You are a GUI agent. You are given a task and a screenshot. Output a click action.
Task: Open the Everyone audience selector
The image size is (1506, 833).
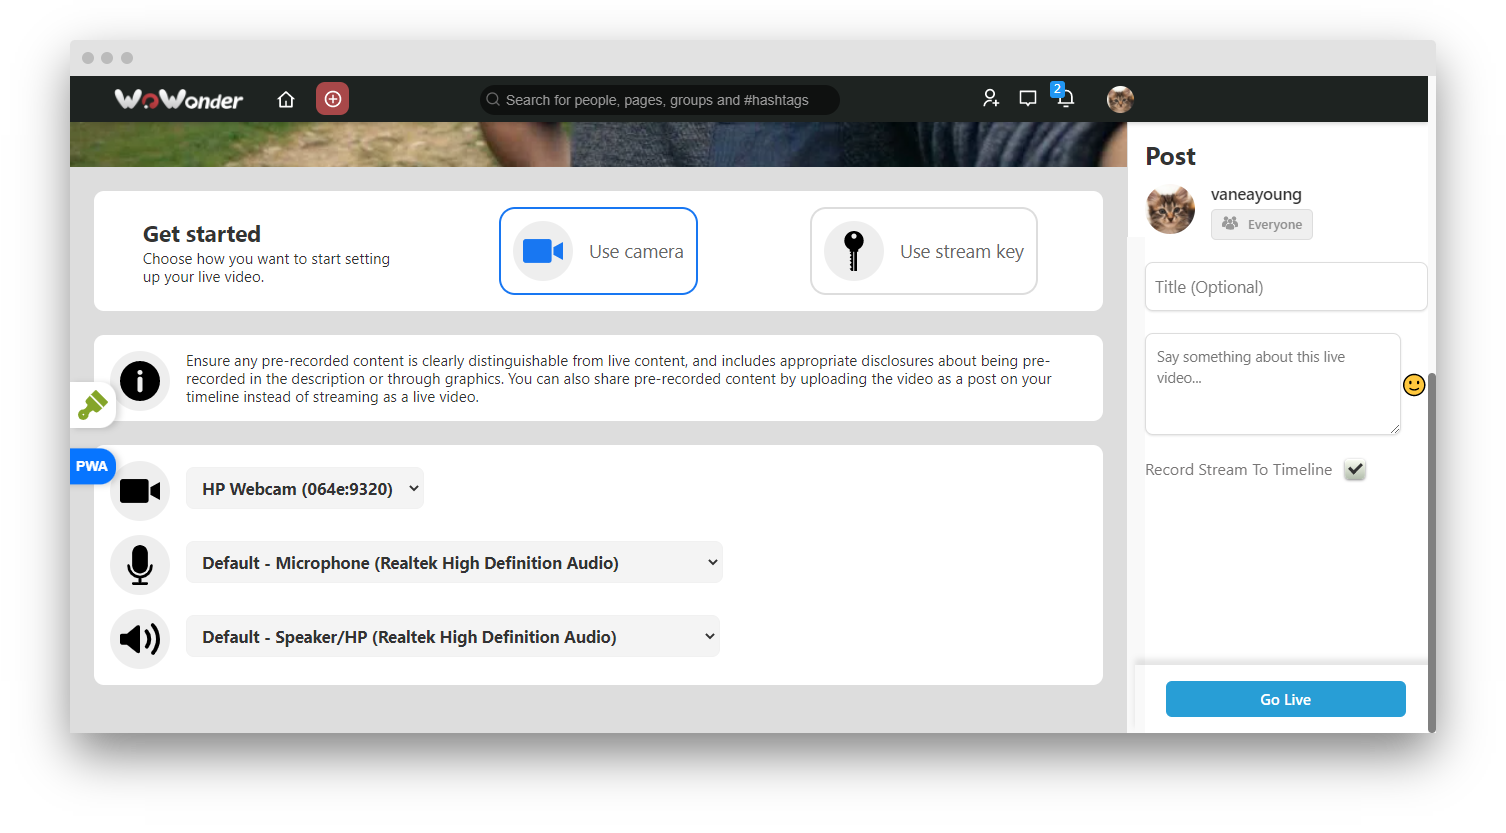pyautogui.click(x=1261, y=224)
